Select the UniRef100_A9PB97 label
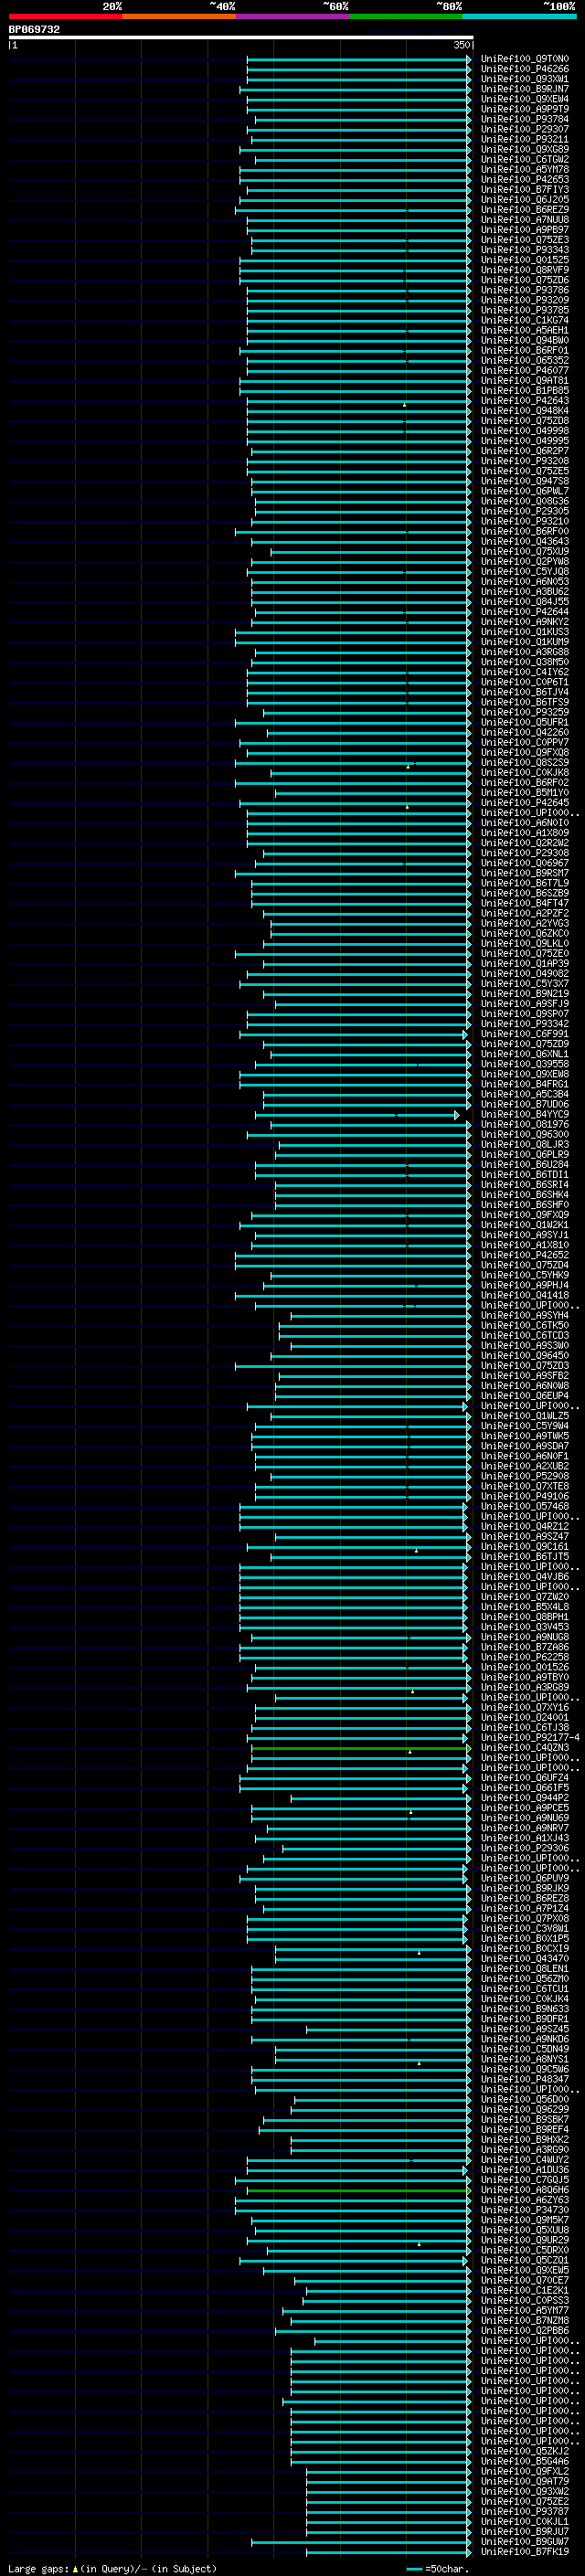The height and width of the screenshot is (2576, 585). click(524, 230)
